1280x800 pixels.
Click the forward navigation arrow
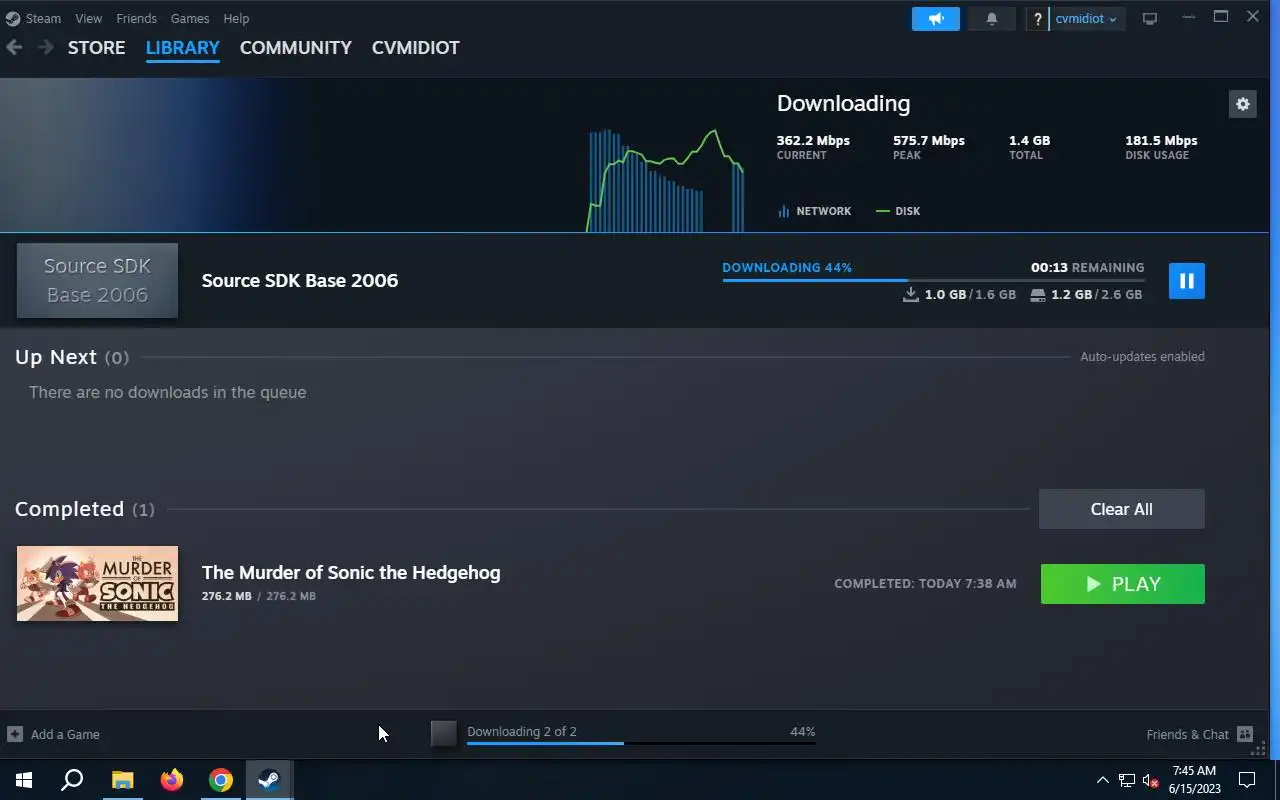[46, 47]
